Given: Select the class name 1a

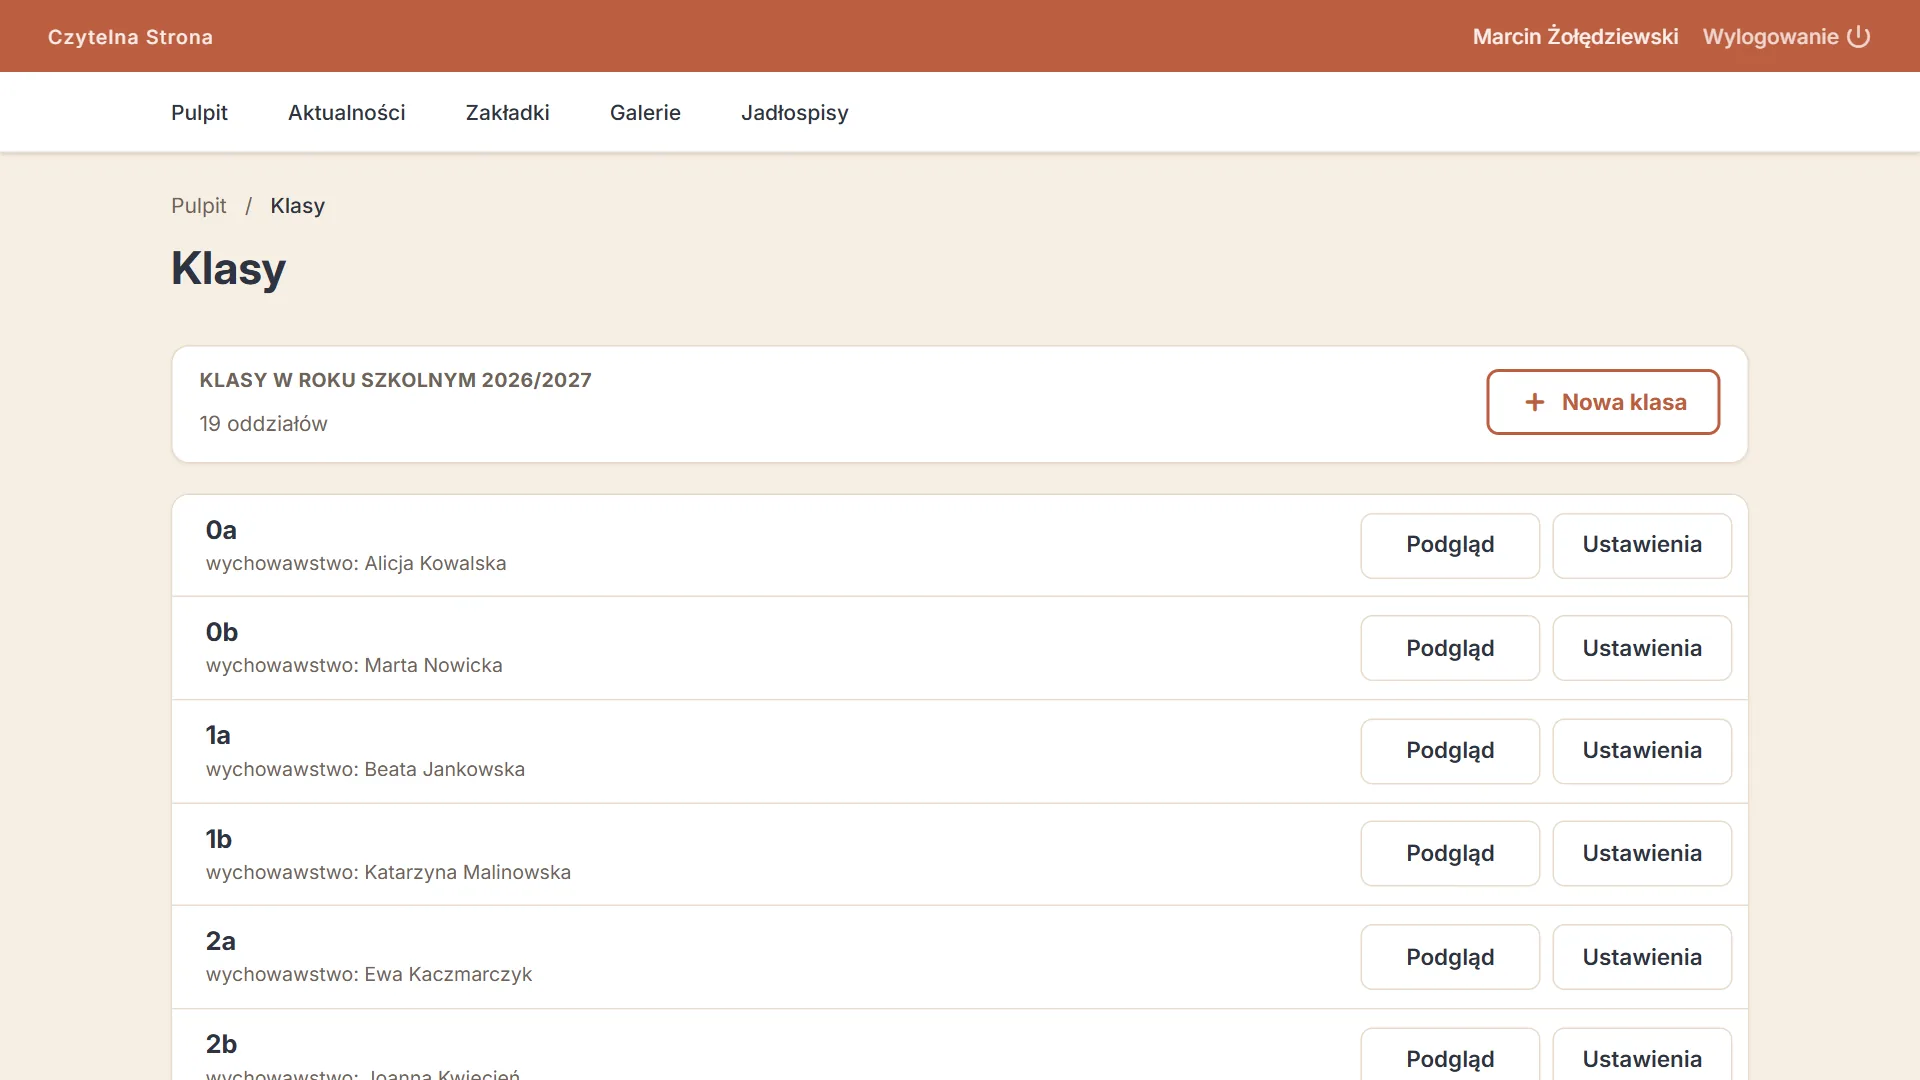Looking at the screenshot, I should [x=218, y=735].
